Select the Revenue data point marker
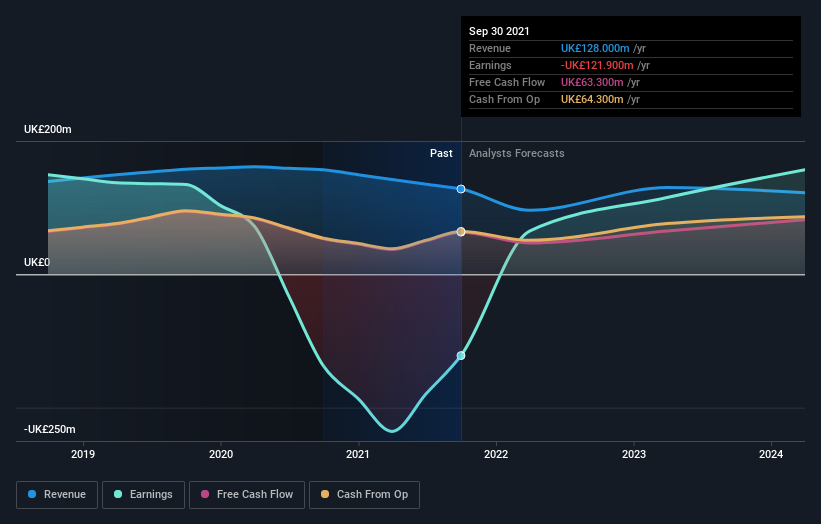Viewport: 821px width, 524px height. pos(461,189)
